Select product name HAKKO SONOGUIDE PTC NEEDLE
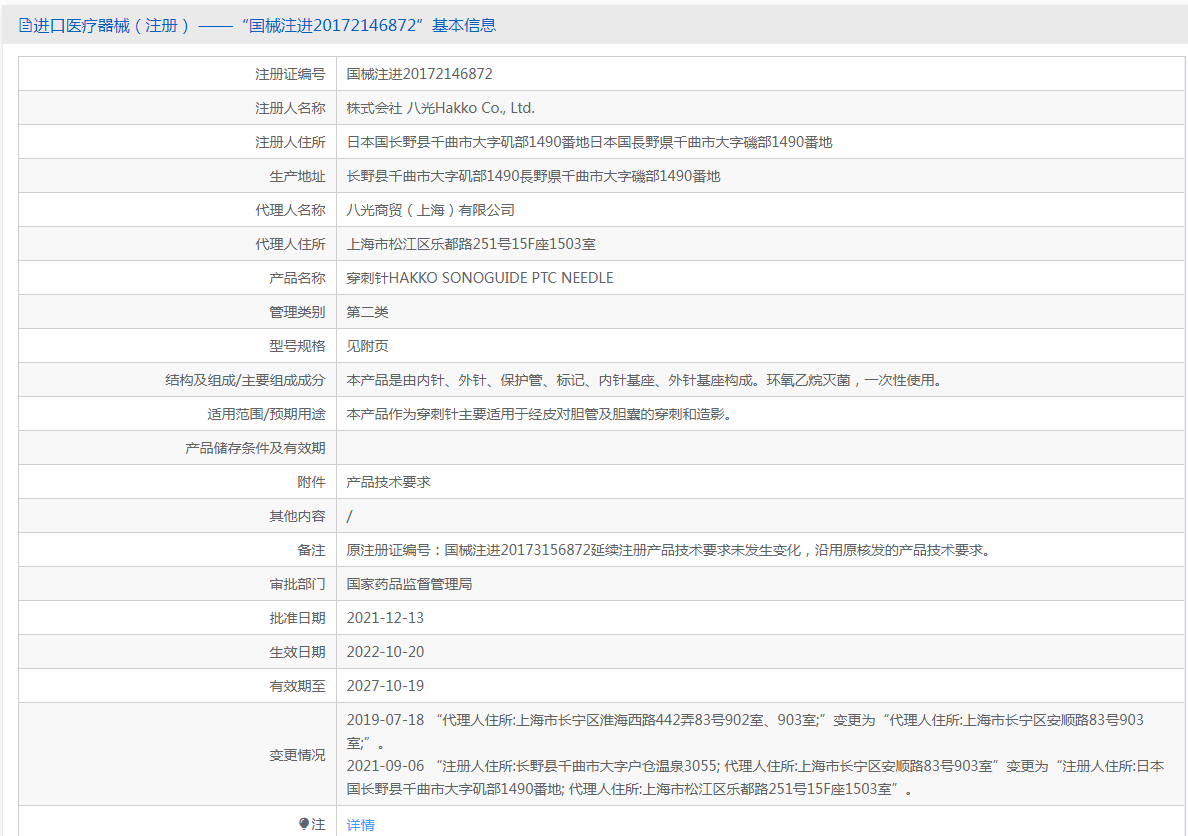The height and width of the screenshot is (836, 1188). pos(480,278)
